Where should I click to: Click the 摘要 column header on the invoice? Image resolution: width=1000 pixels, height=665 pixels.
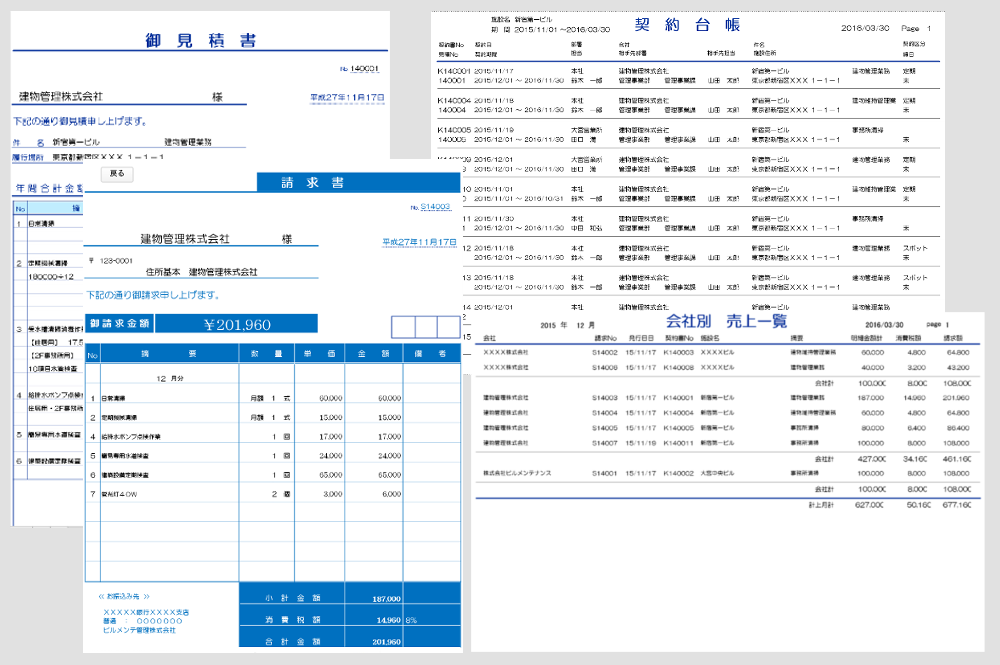pos(169,353)
